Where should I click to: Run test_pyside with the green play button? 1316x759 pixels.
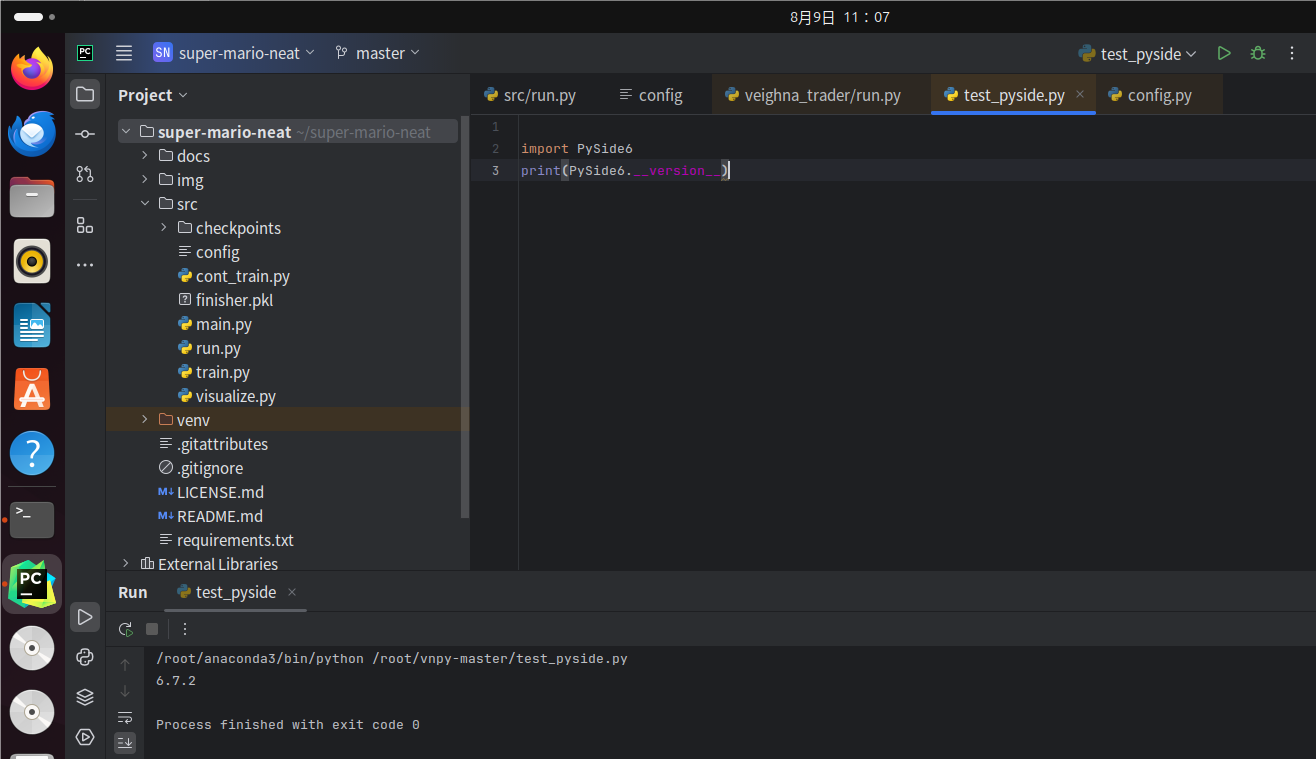coord(1224,53)
